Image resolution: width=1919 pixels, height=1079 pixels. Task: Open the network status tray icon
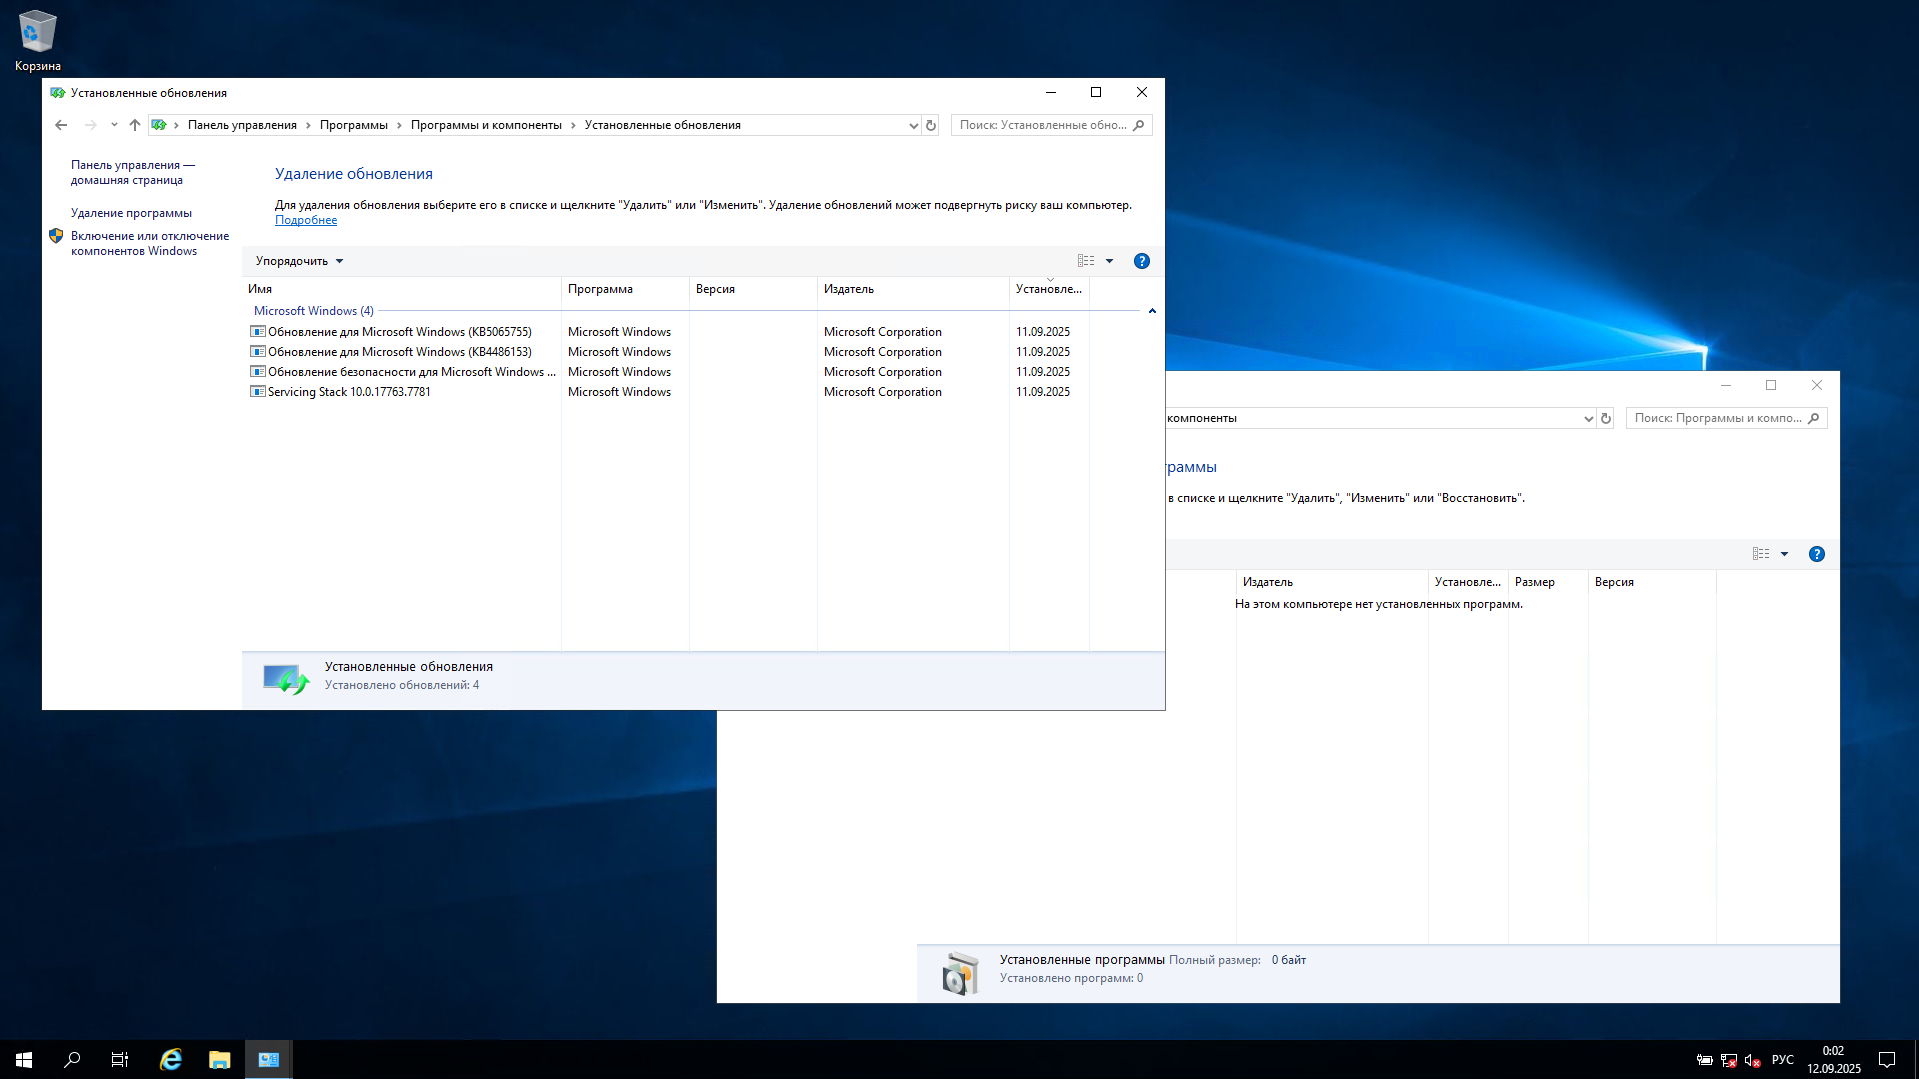1729,1060
